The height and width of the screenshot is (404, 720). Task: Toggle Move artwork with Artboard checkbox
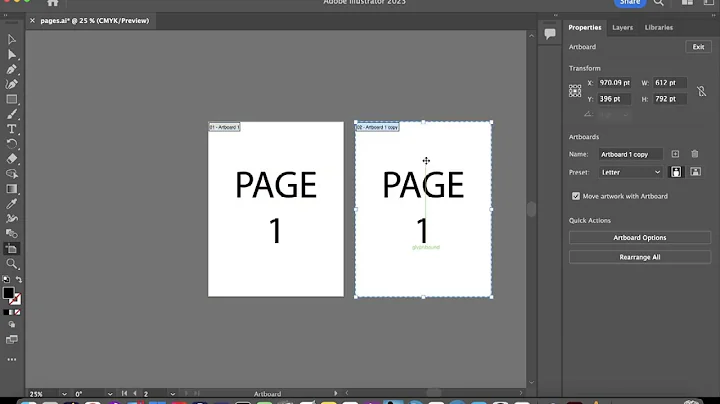point(576,196)
